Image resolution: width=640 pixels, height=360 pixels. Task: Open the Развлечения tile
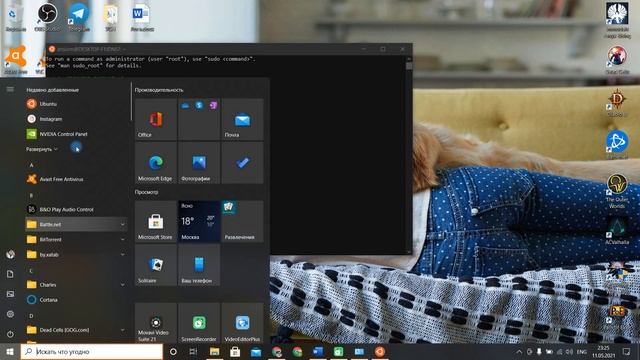point(242,221)
